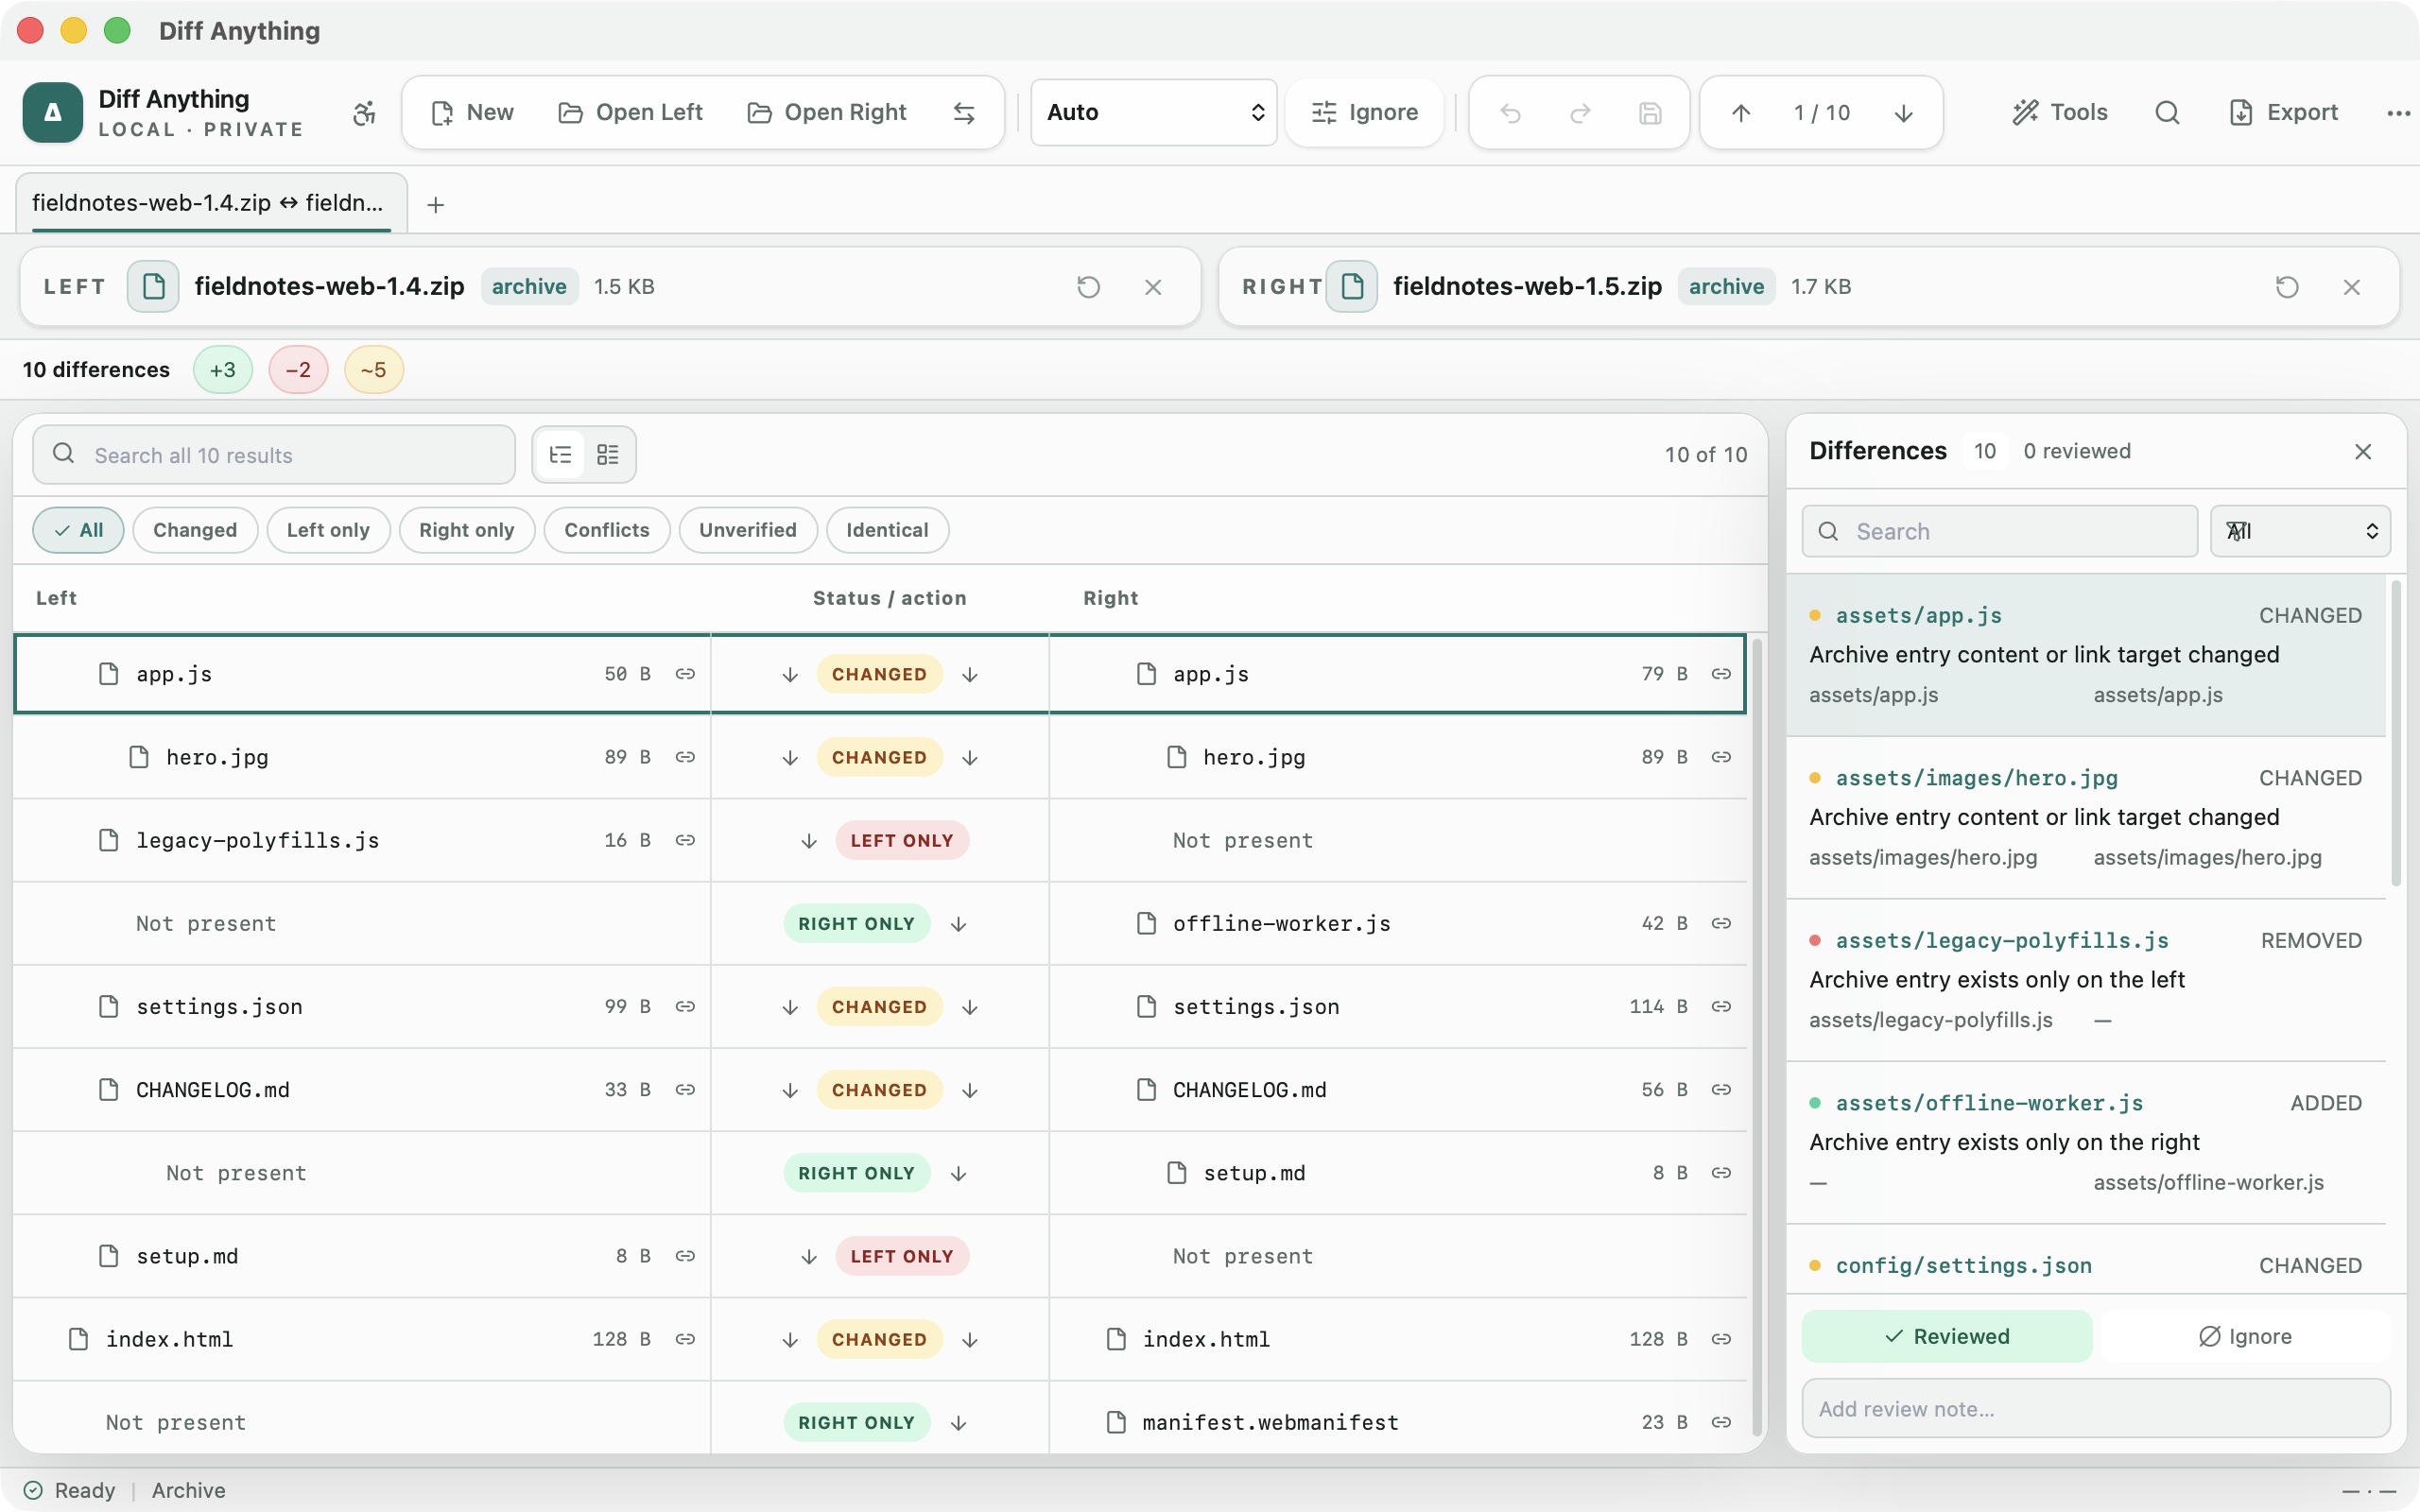This screenshot has height=1512, width=2420.
Task: Filter by the +3 added badge
Action: (x=223, y=370)
